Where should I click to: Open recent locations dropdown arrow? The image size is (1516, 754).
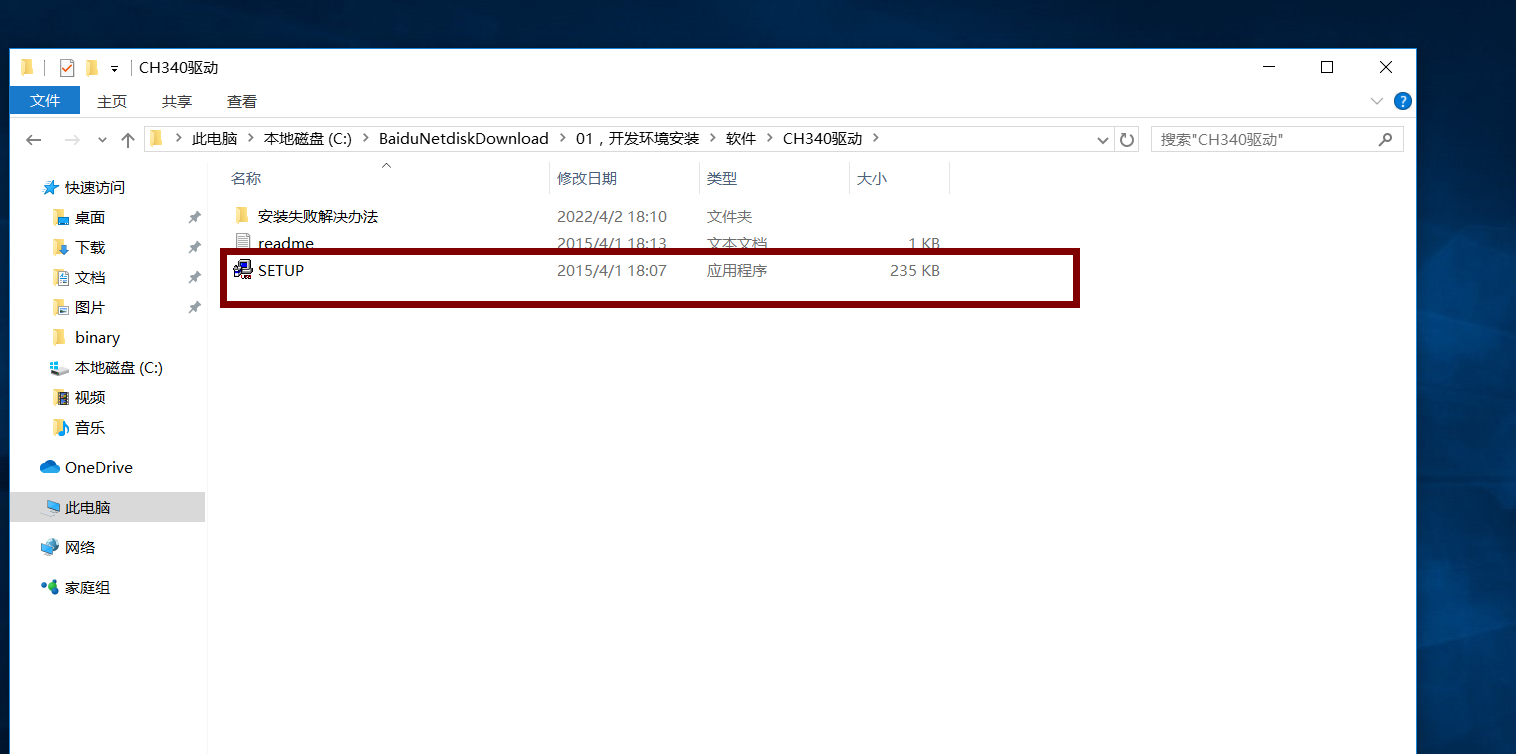coord(102,140)
